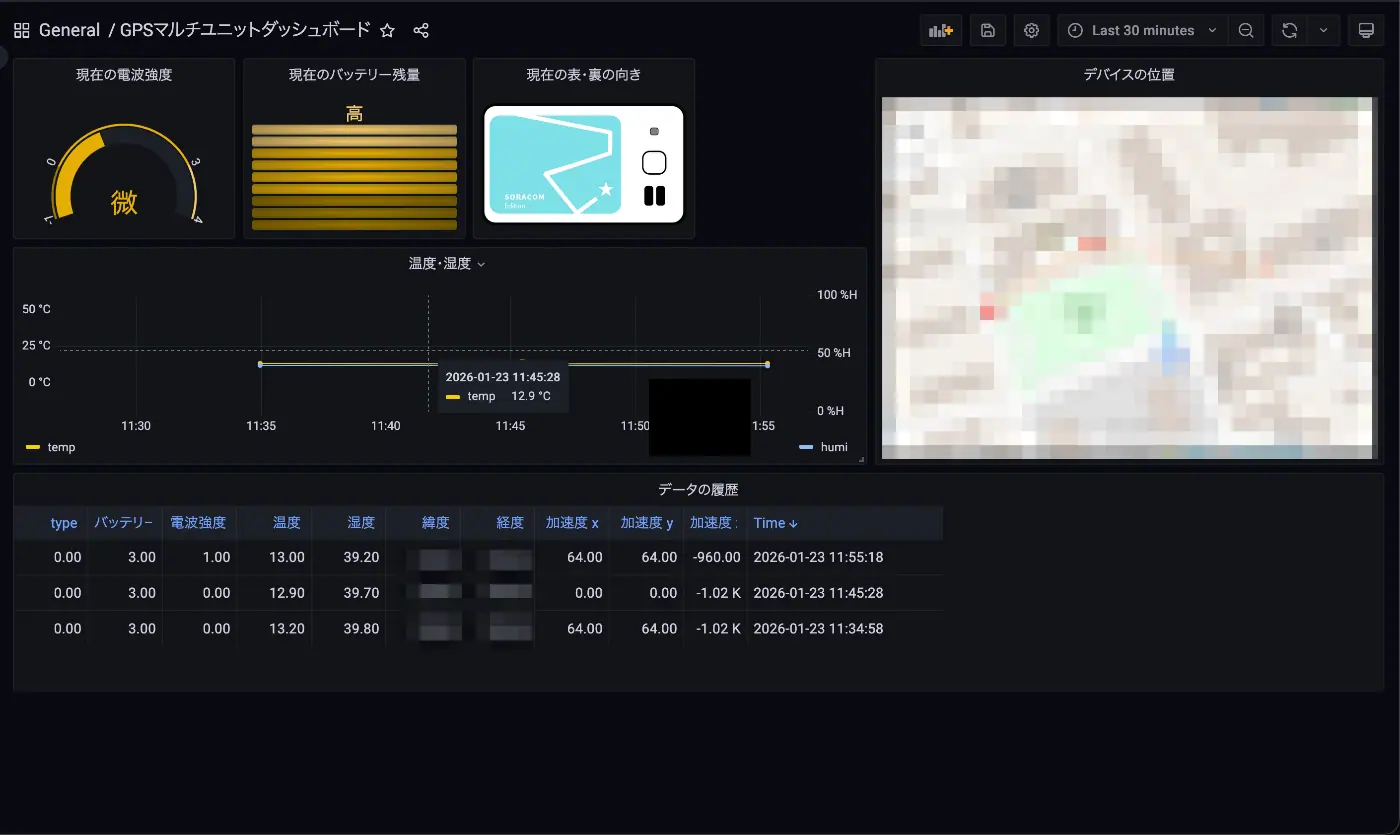Click the share dashboard icon

pos(421,30)
